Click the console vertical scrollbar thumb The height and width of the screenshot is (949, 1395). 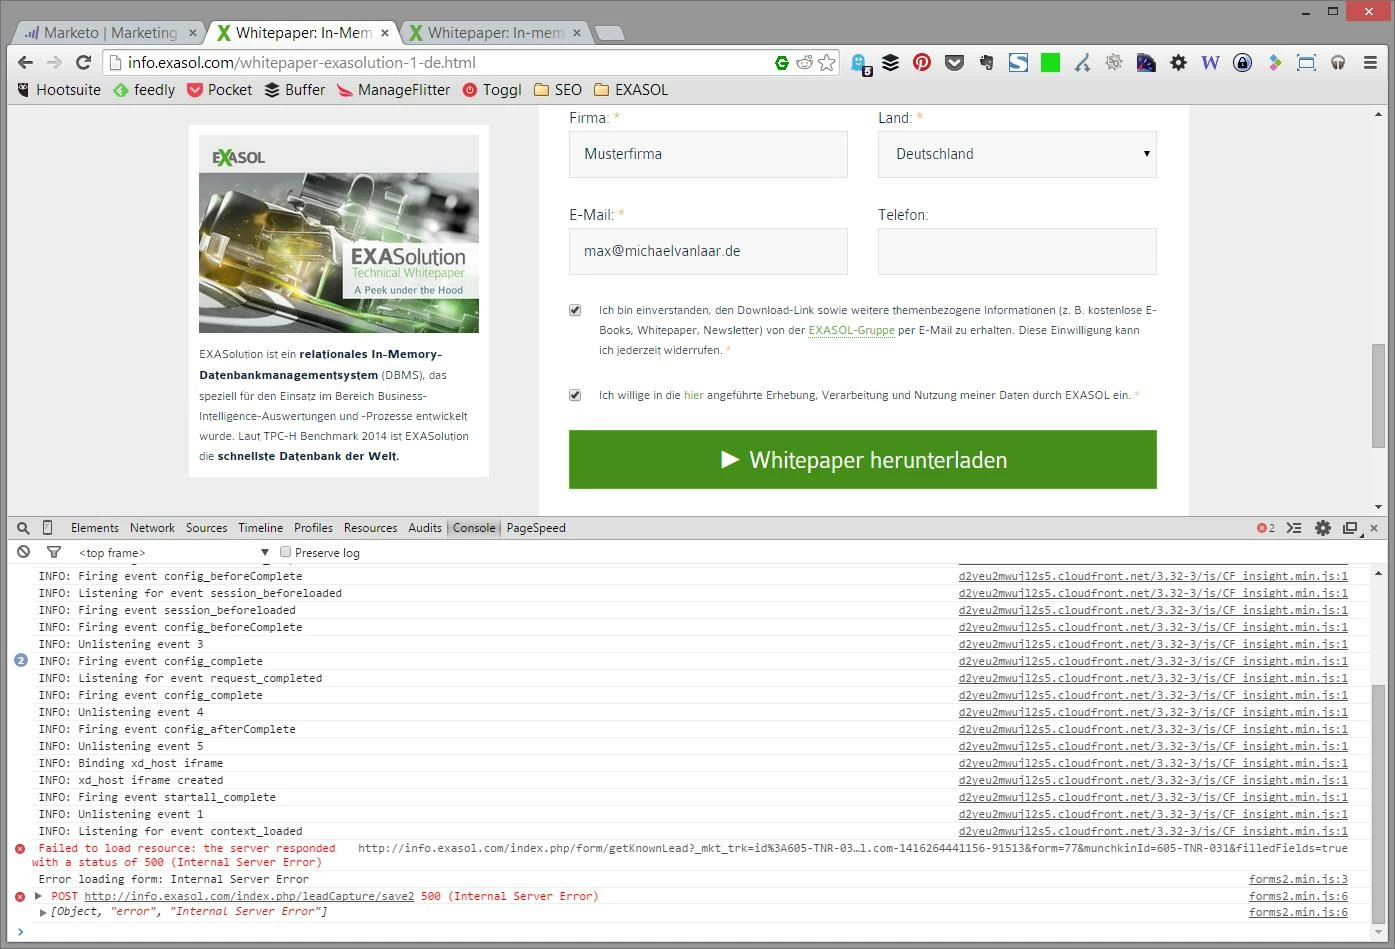(1379, 802)
